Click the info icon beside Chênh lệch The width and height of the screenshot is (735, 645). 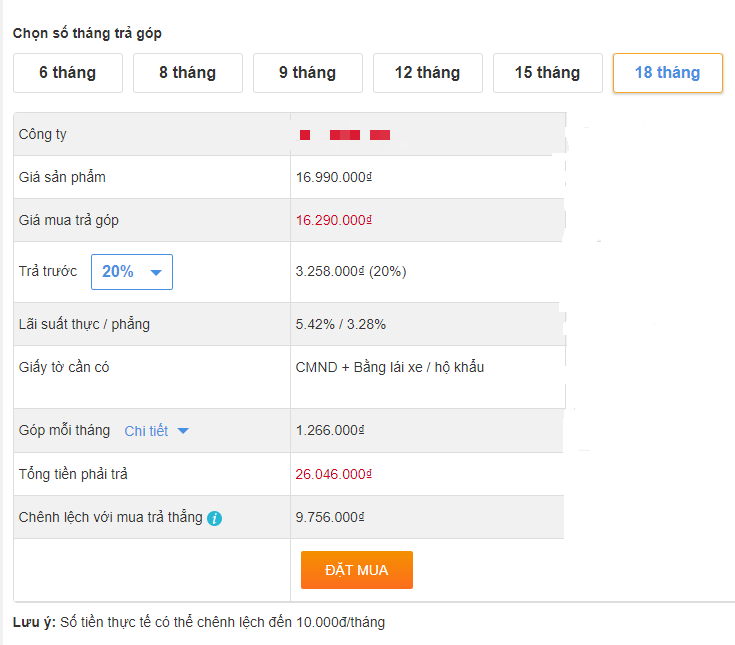(x=215, y=518)
